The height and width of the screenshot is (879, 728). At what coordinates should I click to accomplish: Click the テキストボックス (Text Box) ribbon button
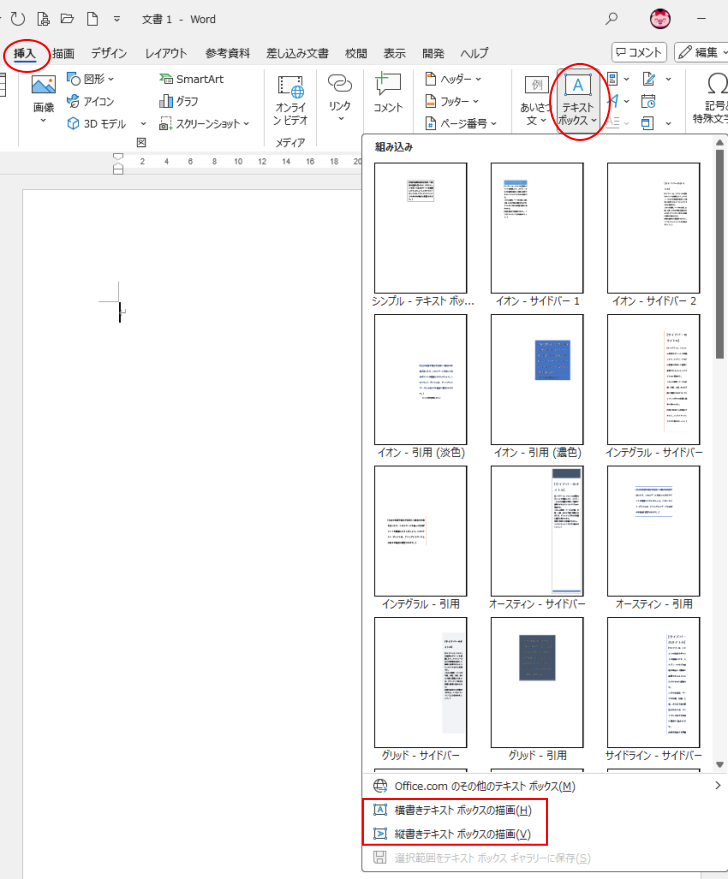click(x=577, y=99)
